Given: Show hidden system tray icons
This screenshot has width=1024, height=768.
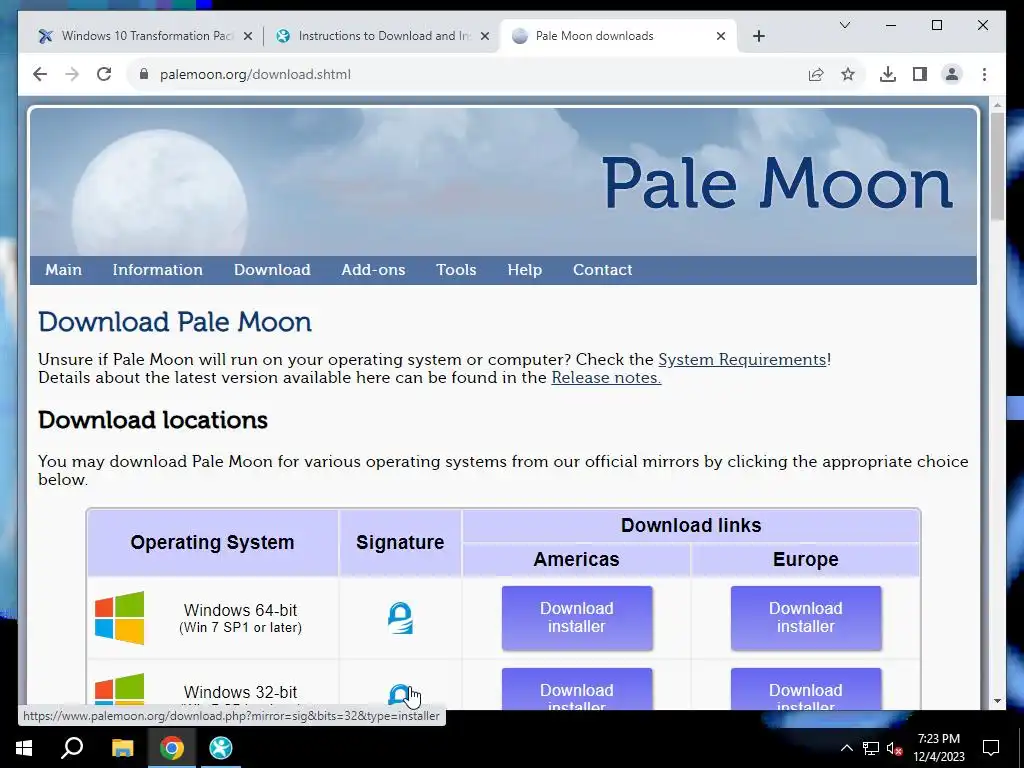Looking at the screenshot, I should [846, 748].
